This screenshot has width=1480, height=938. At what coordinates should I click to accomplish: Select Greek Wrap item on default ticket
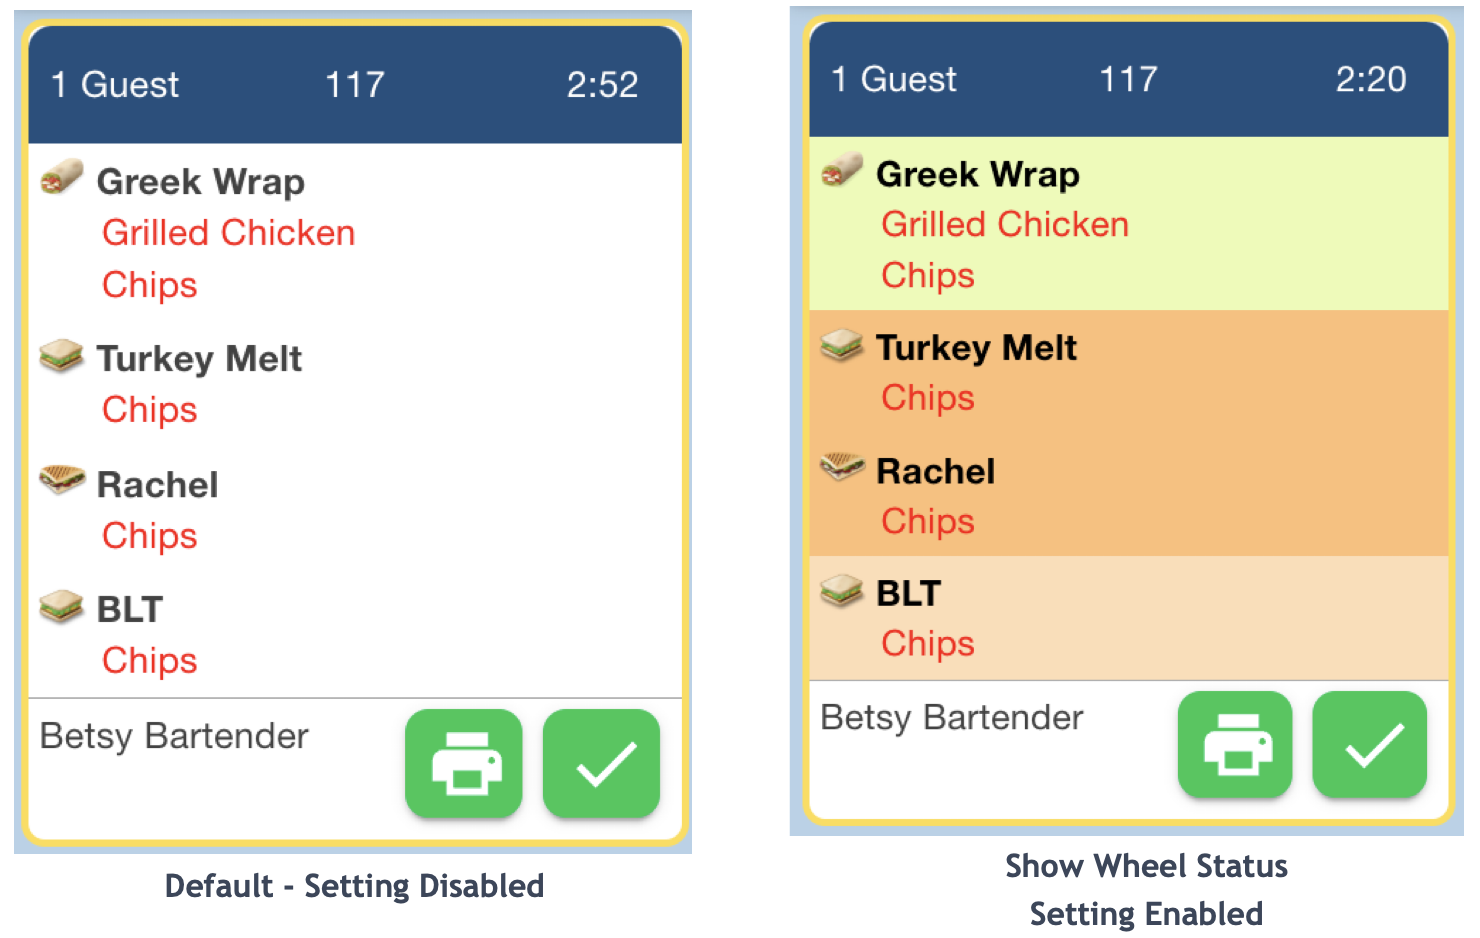point(200,182)
